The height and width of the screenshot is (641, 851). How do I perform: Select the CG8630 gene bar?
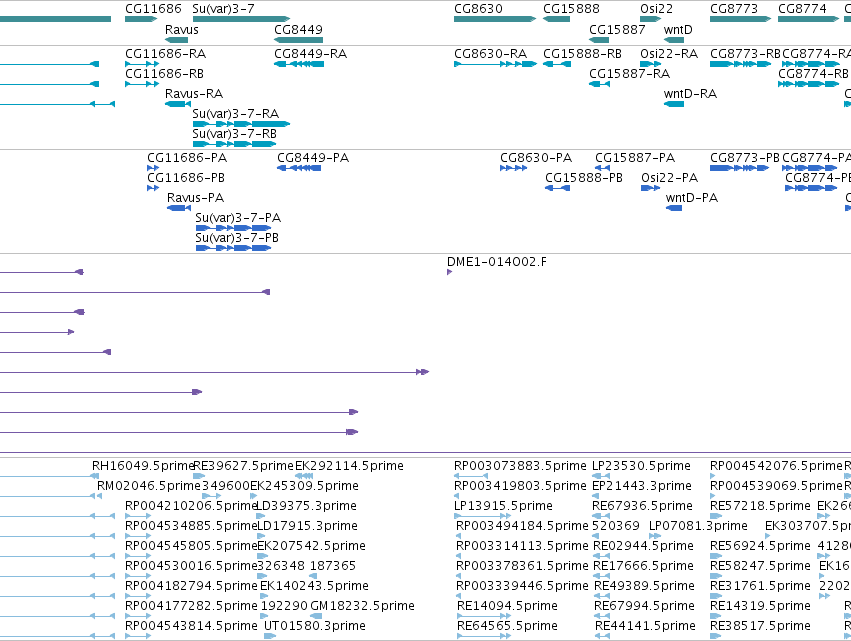[495, 19]
